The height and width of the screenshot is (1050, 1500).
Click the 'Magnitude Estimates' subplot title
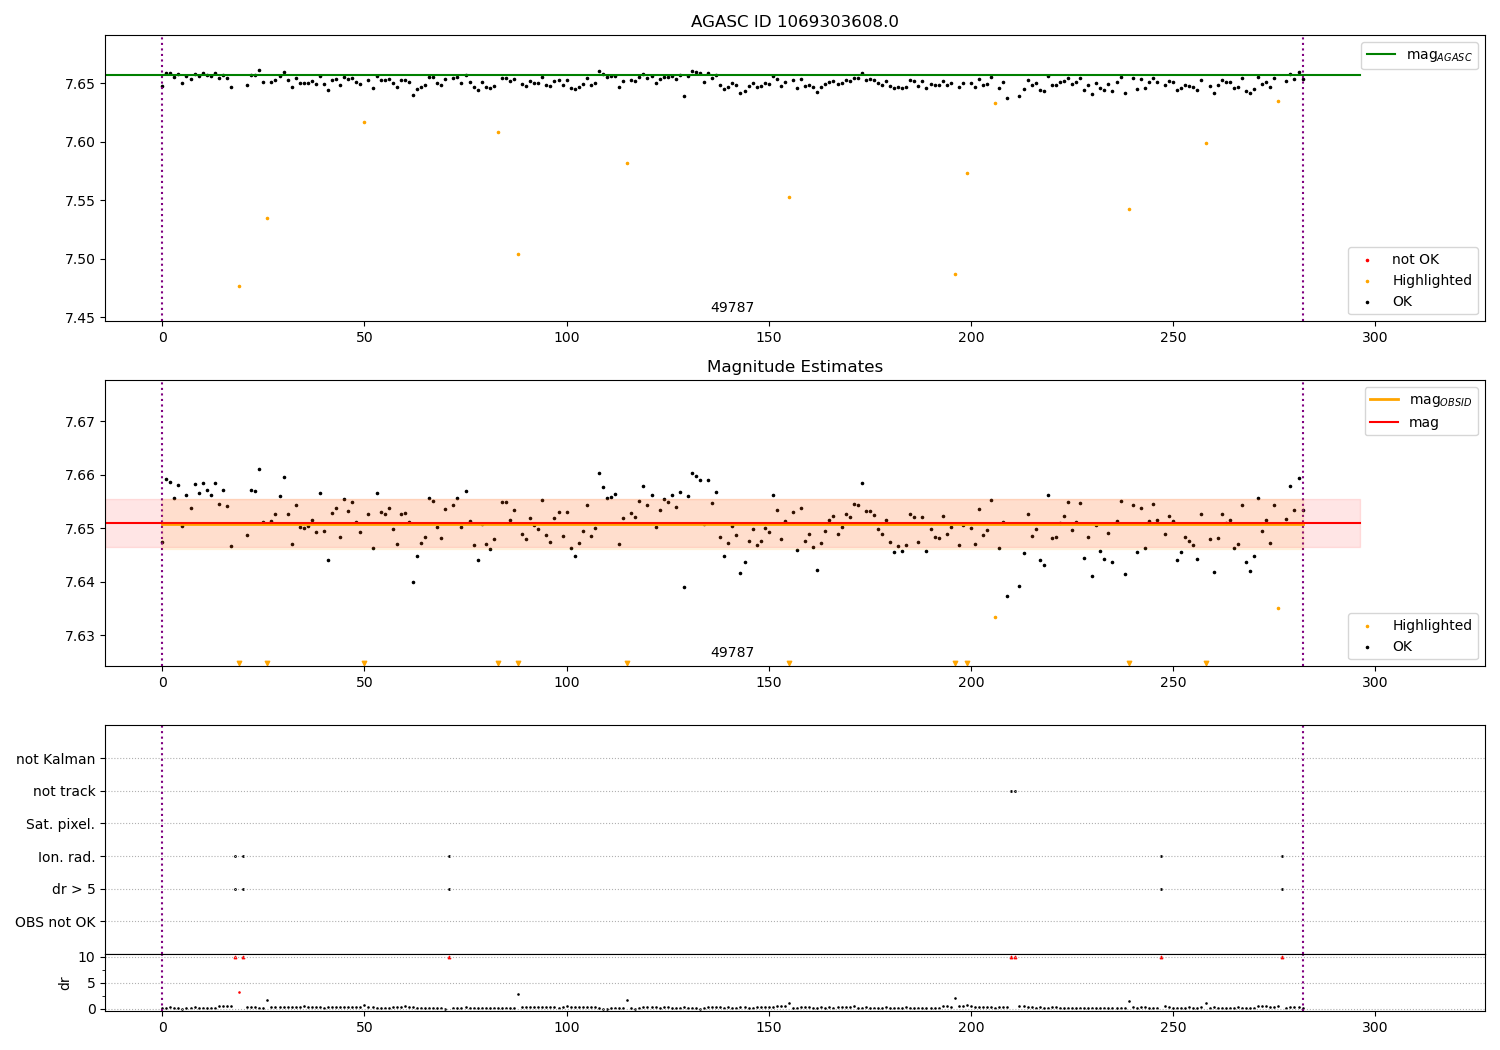[x=794, y=367]
